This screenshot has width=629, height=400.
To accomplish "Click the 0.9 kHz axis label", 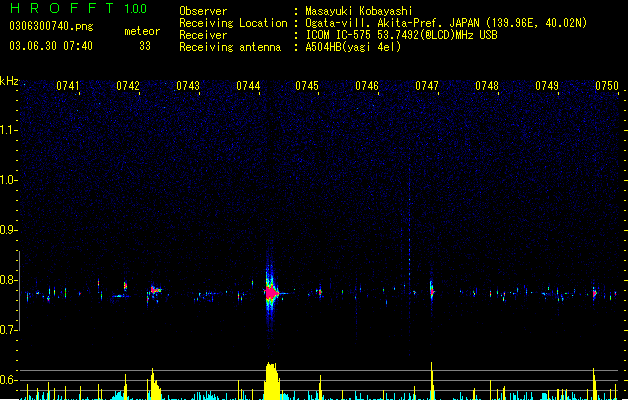I will [8, 230].
